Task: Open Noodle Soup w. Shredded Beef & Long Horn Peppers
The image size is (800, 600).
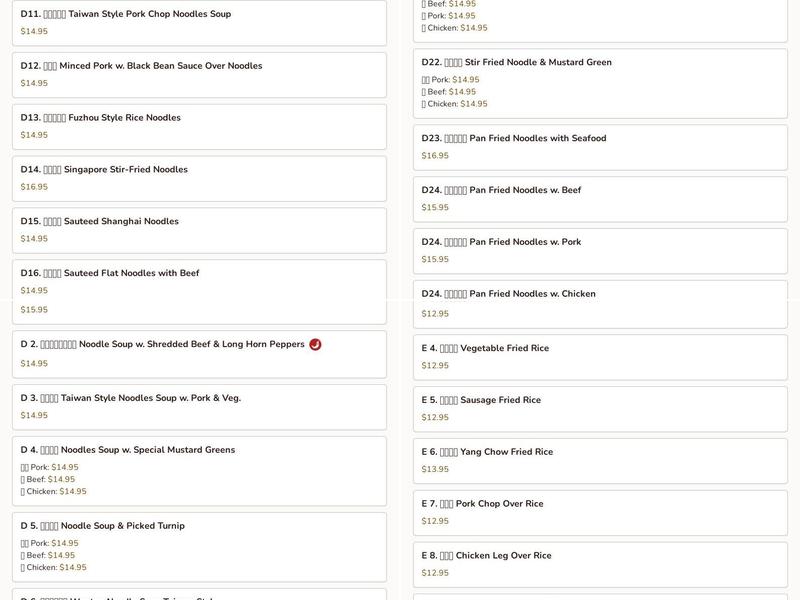Action: [x=190, y=345]
